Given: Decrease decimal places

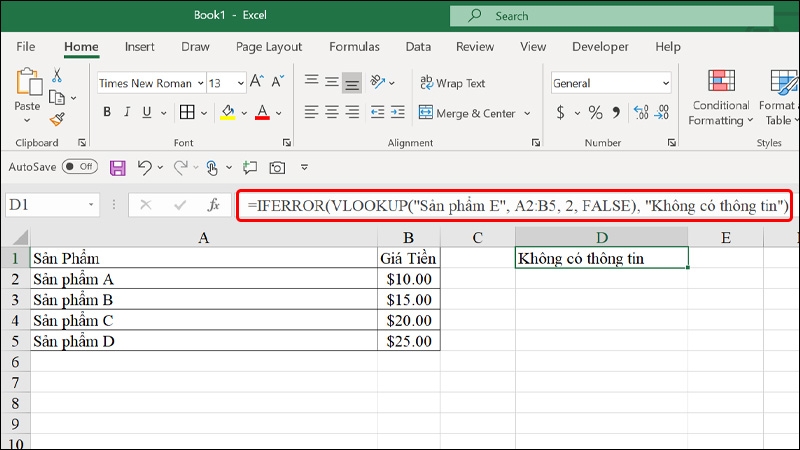Looking at the screenshot, I should 662,112.
